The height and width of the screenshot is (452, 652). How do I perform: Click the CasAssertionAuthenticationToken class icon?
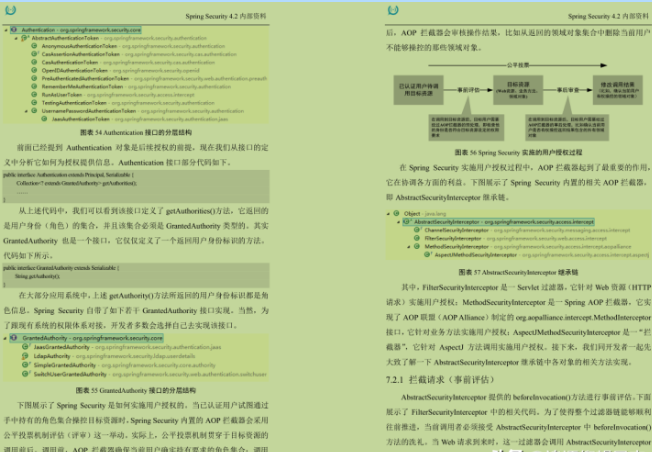[x=34, y=54]
